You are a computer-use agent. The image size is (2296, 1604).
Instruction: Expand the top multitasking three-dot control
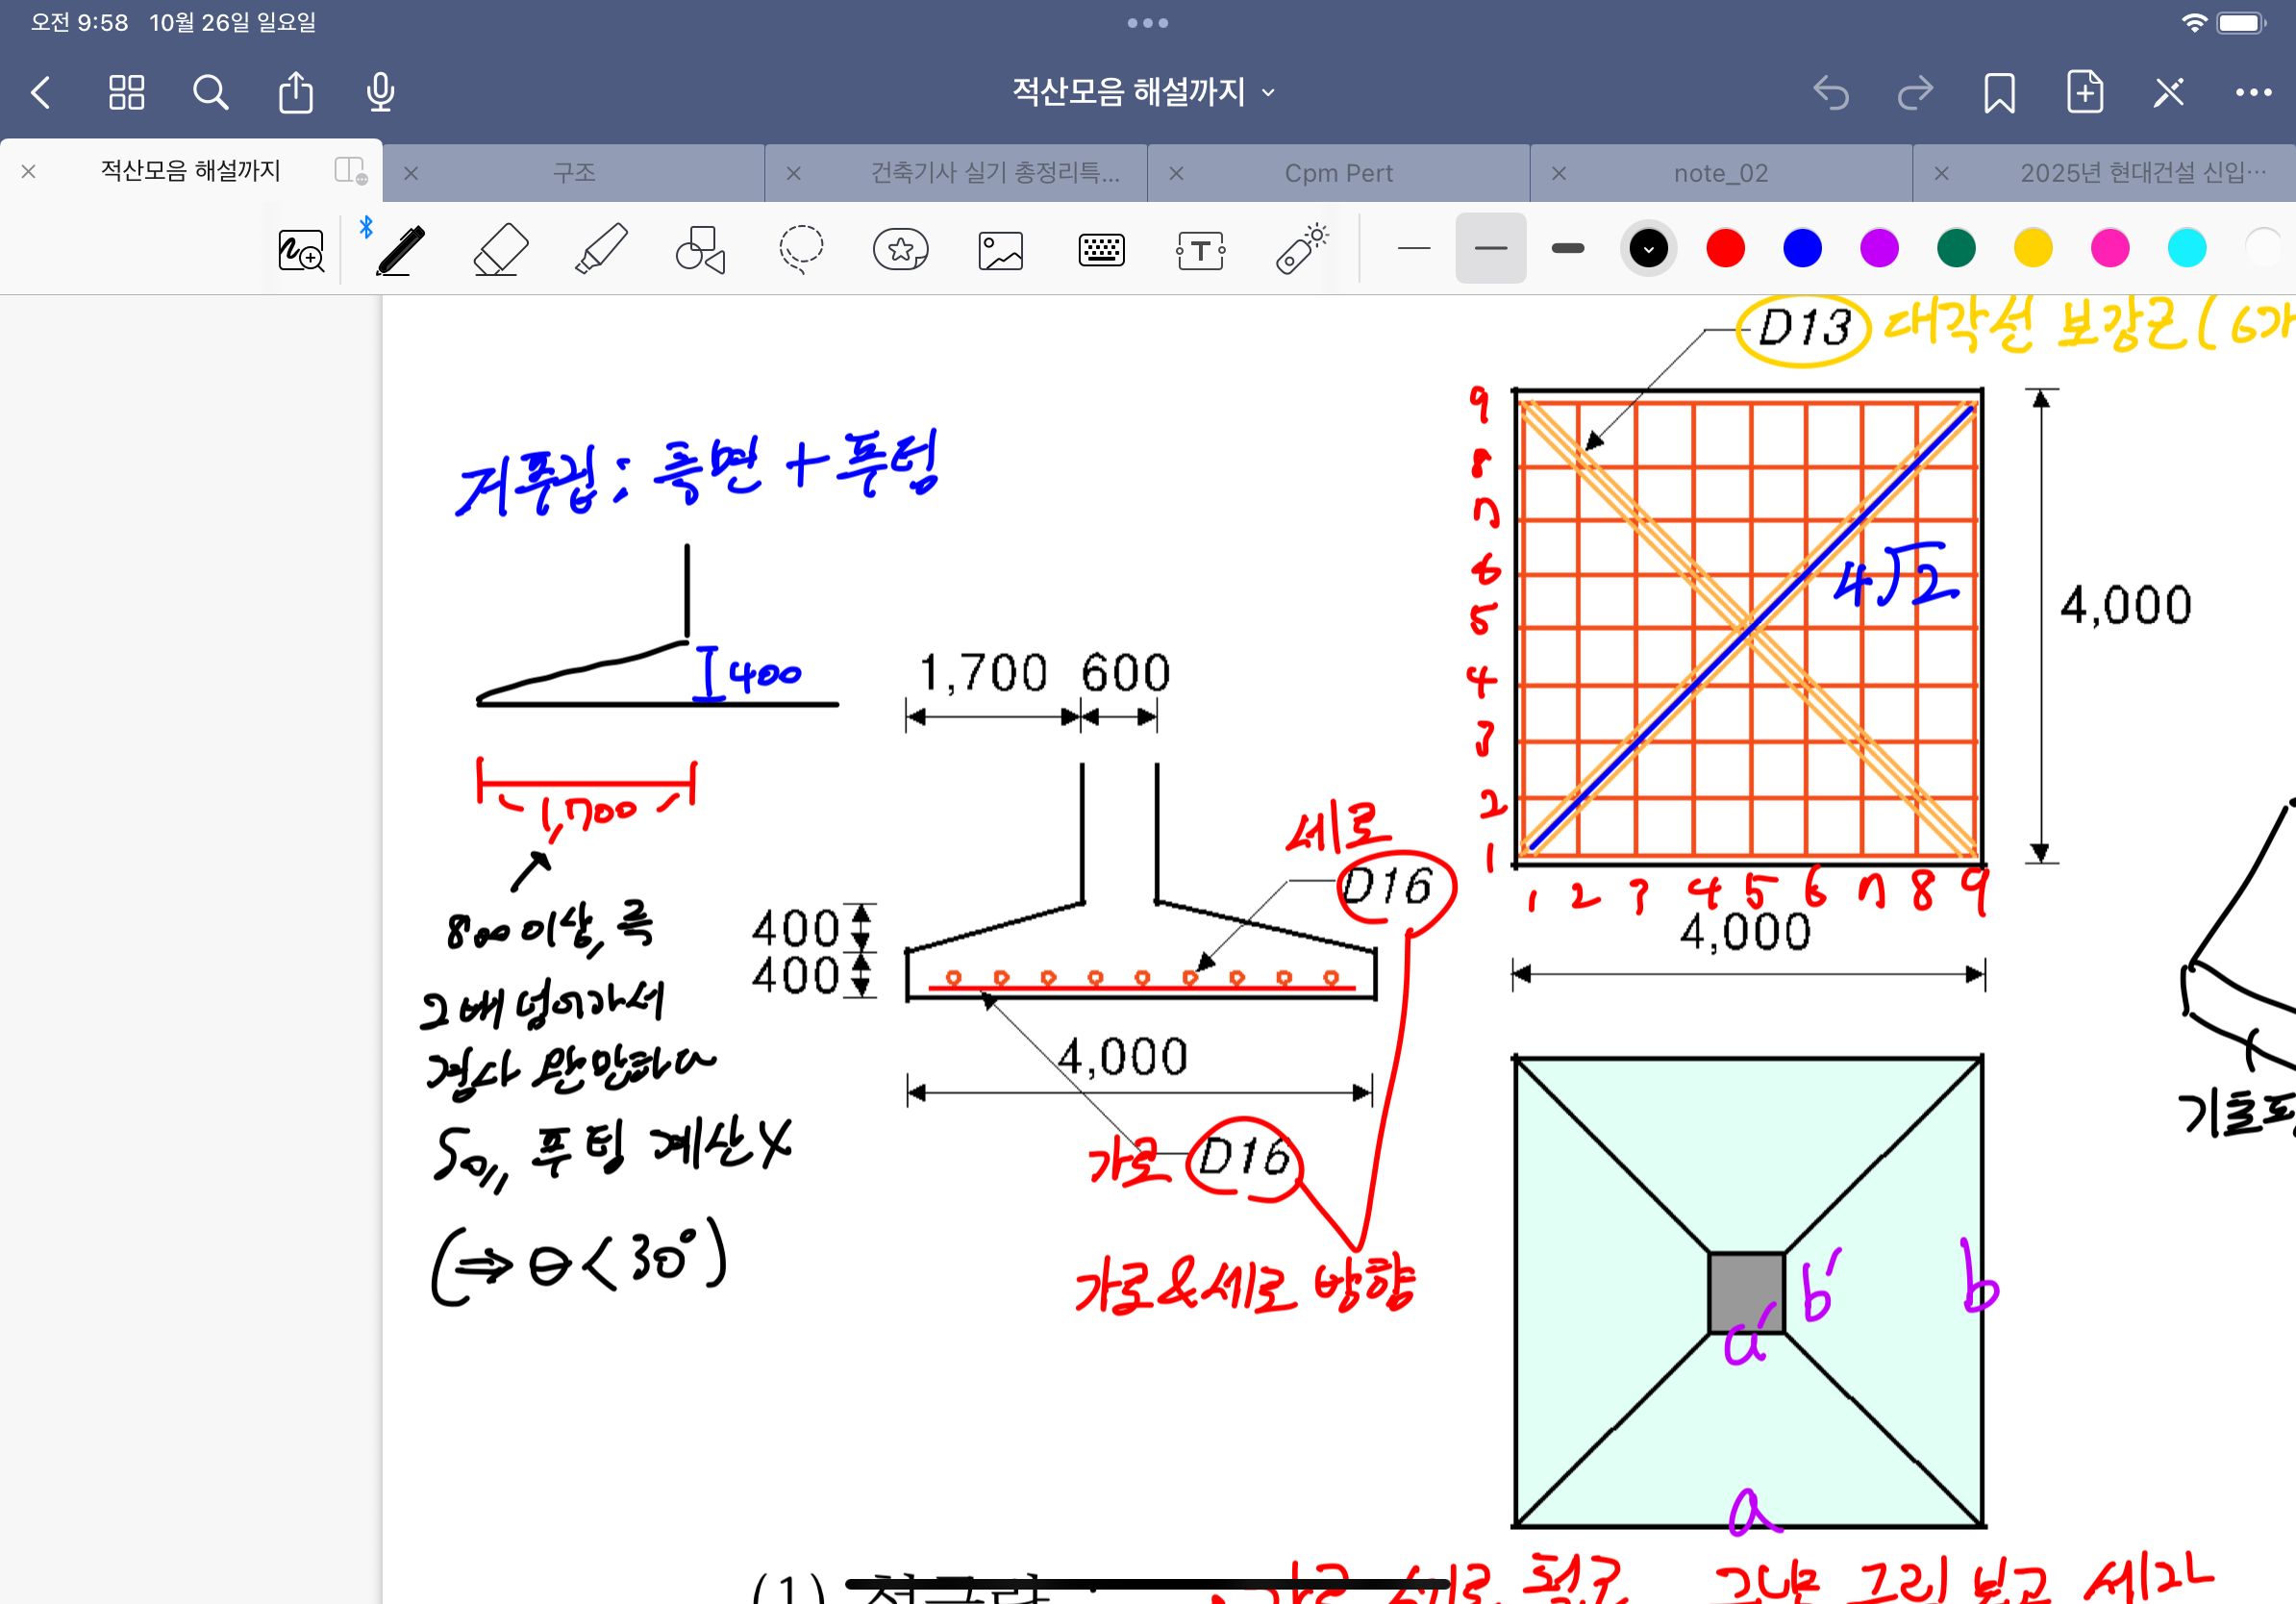pos(1147,22)
